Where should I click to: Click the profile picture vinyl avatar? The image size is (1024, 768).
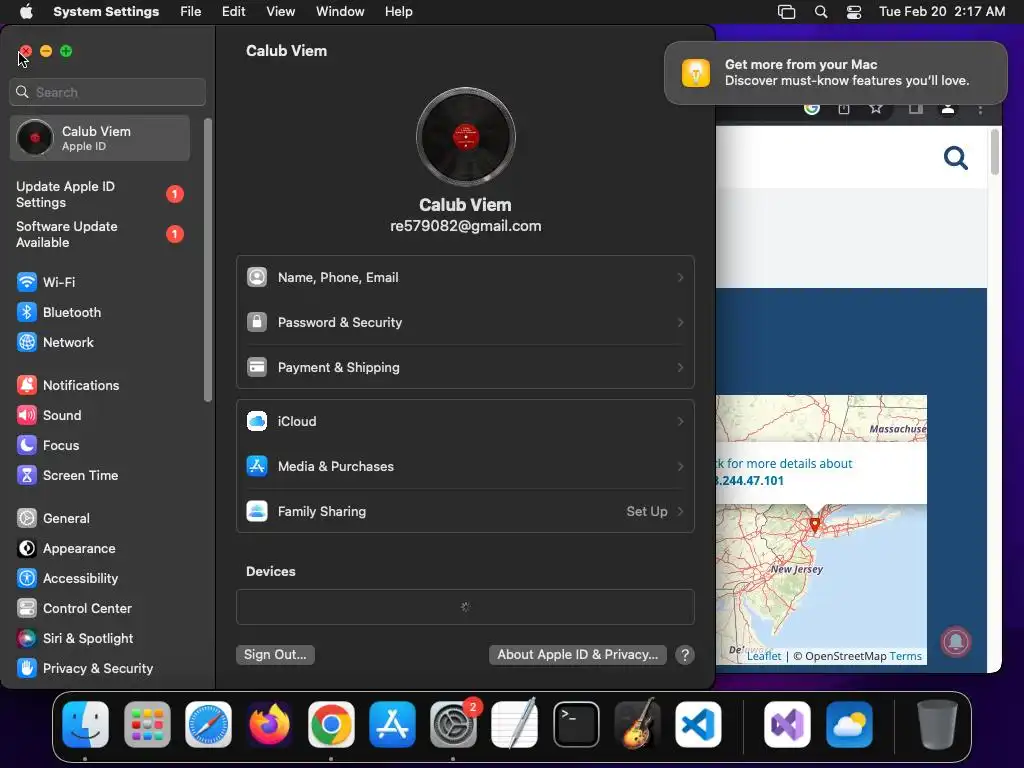[466, 137]
